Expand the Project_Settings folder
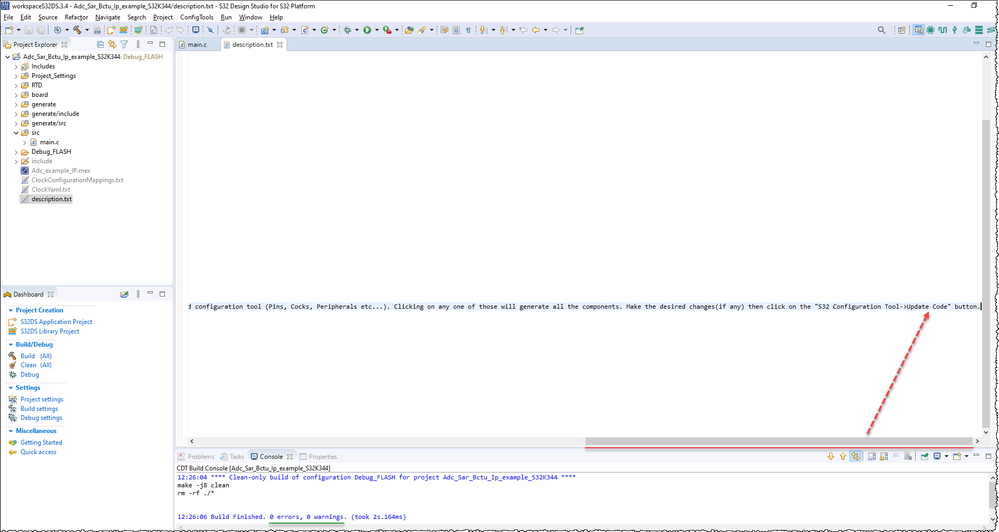999x532 pixels. [16, 76]
